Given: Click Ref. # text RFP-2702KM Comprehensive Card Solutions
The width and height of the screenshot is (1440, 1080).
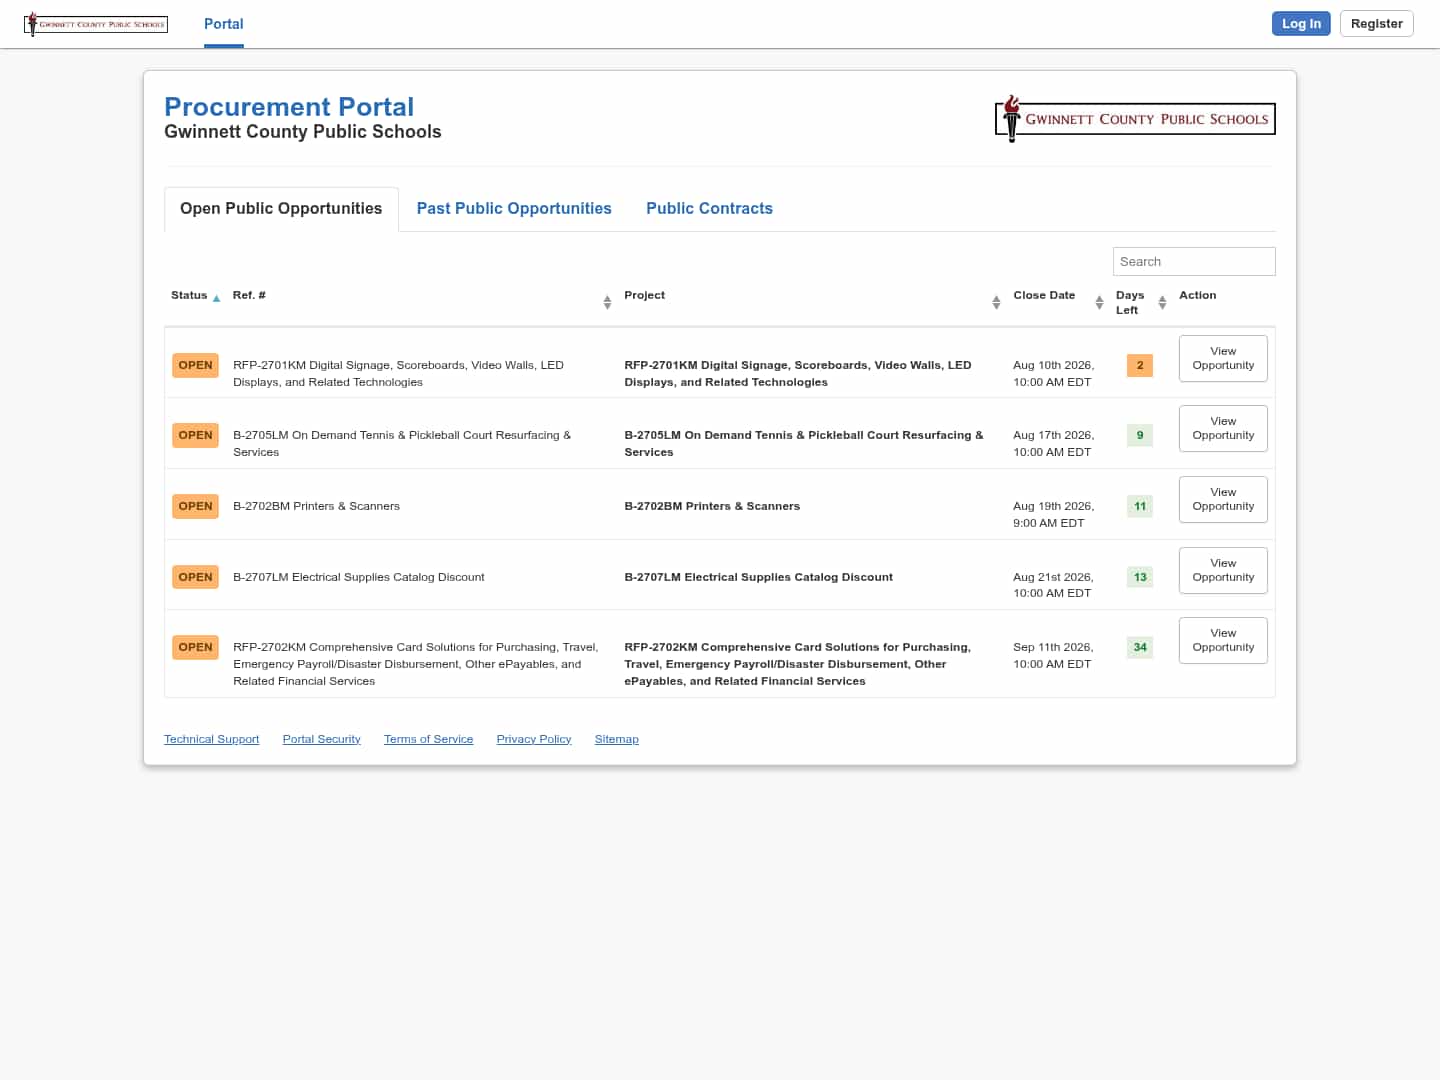Looking at the screenshot, I should click(416, 664).
